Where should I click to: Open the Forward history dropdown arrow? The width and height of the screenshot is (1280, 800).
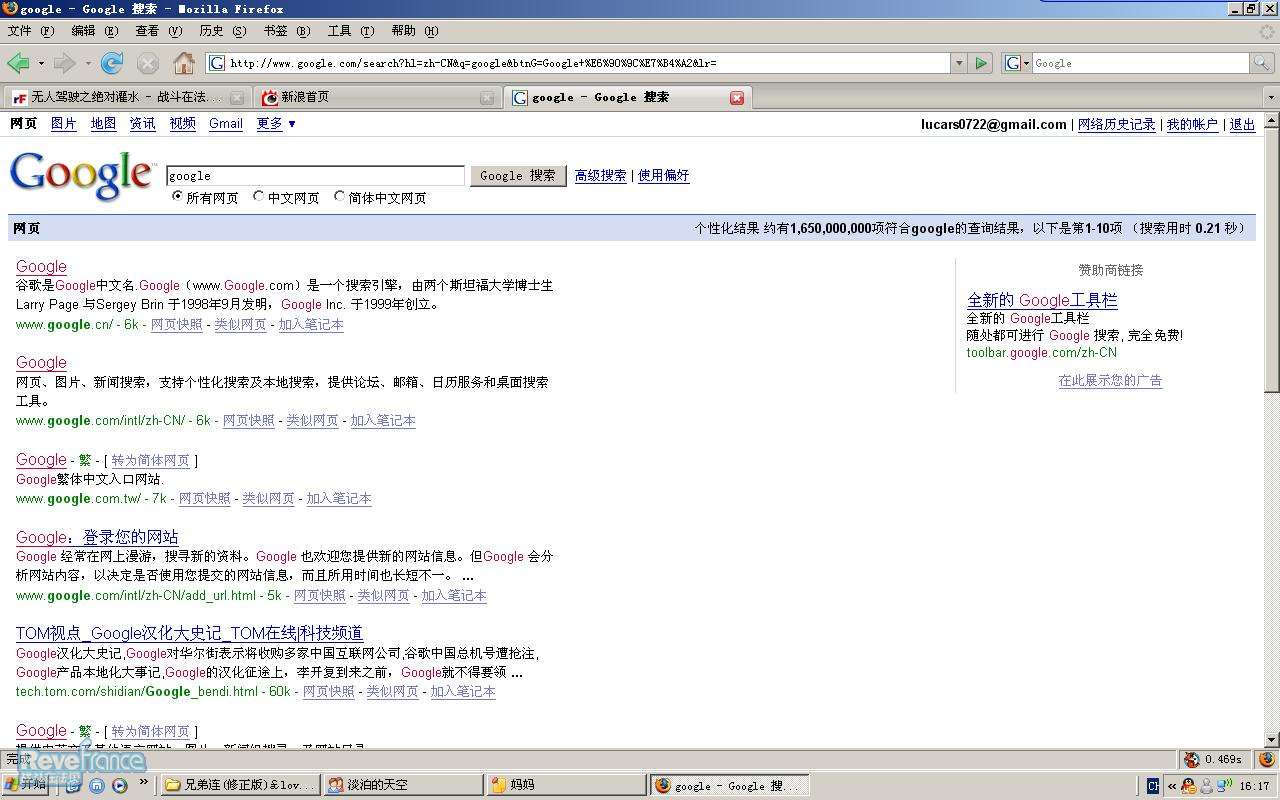[x=88, y=63]
